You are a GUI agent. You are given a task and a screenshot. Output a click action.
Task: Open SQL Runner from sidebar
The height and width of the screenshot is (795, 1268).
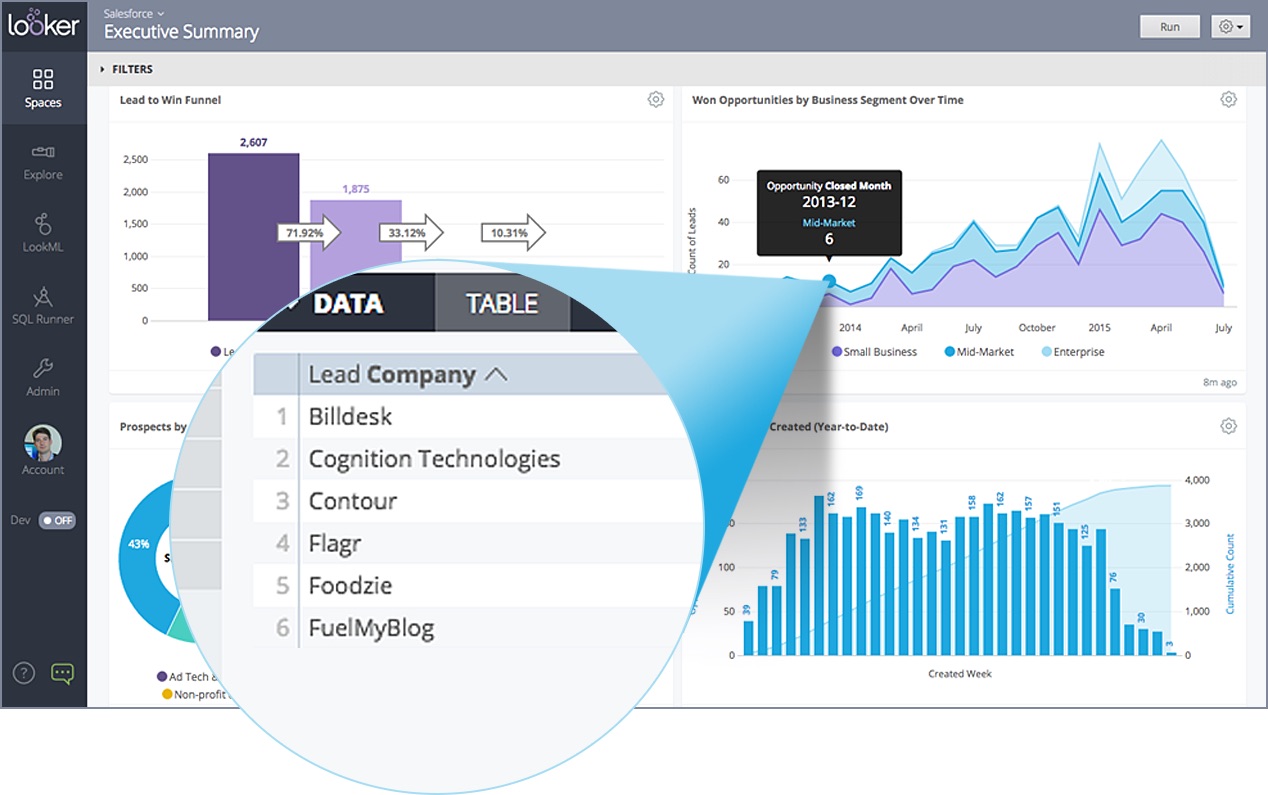[x=43, y=306]
